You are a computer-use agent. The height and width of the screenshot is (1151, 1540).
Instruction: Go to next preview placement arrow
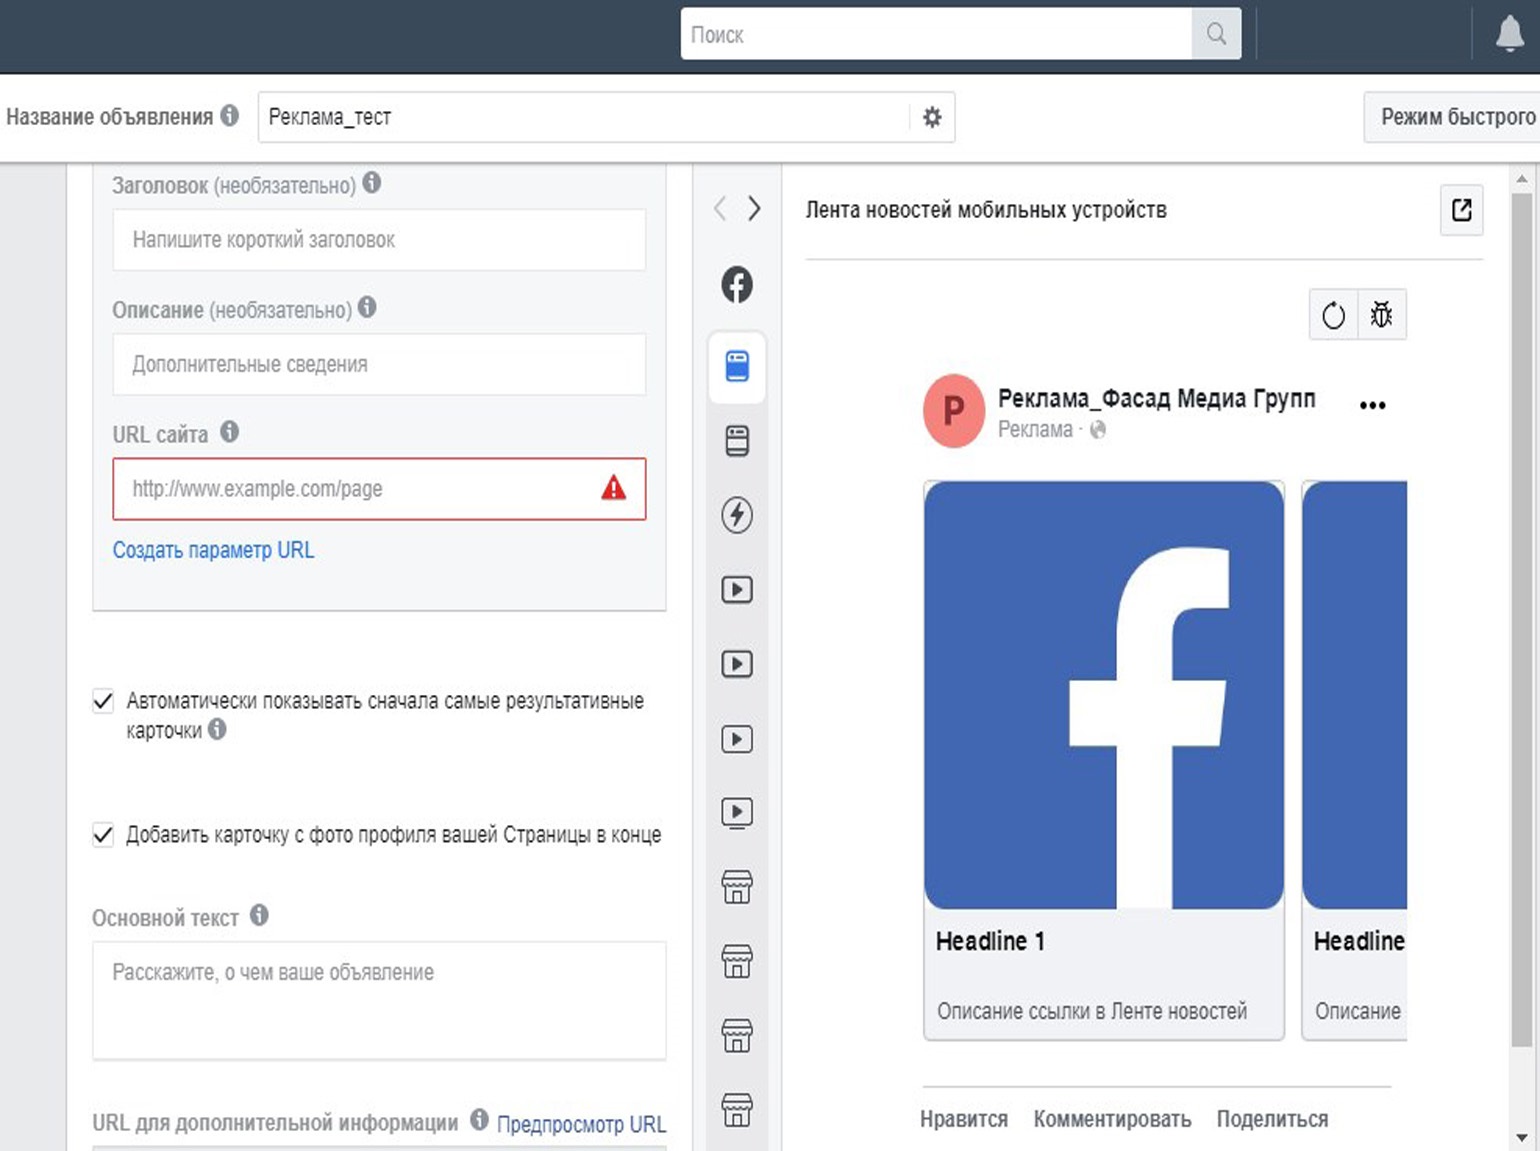click(x=754, y=209)
